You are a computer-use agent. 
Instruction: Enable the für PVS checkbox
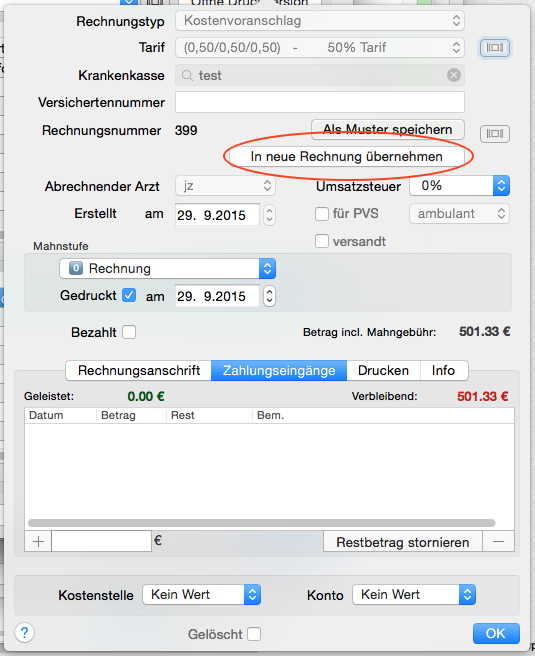tap(322, 214)
